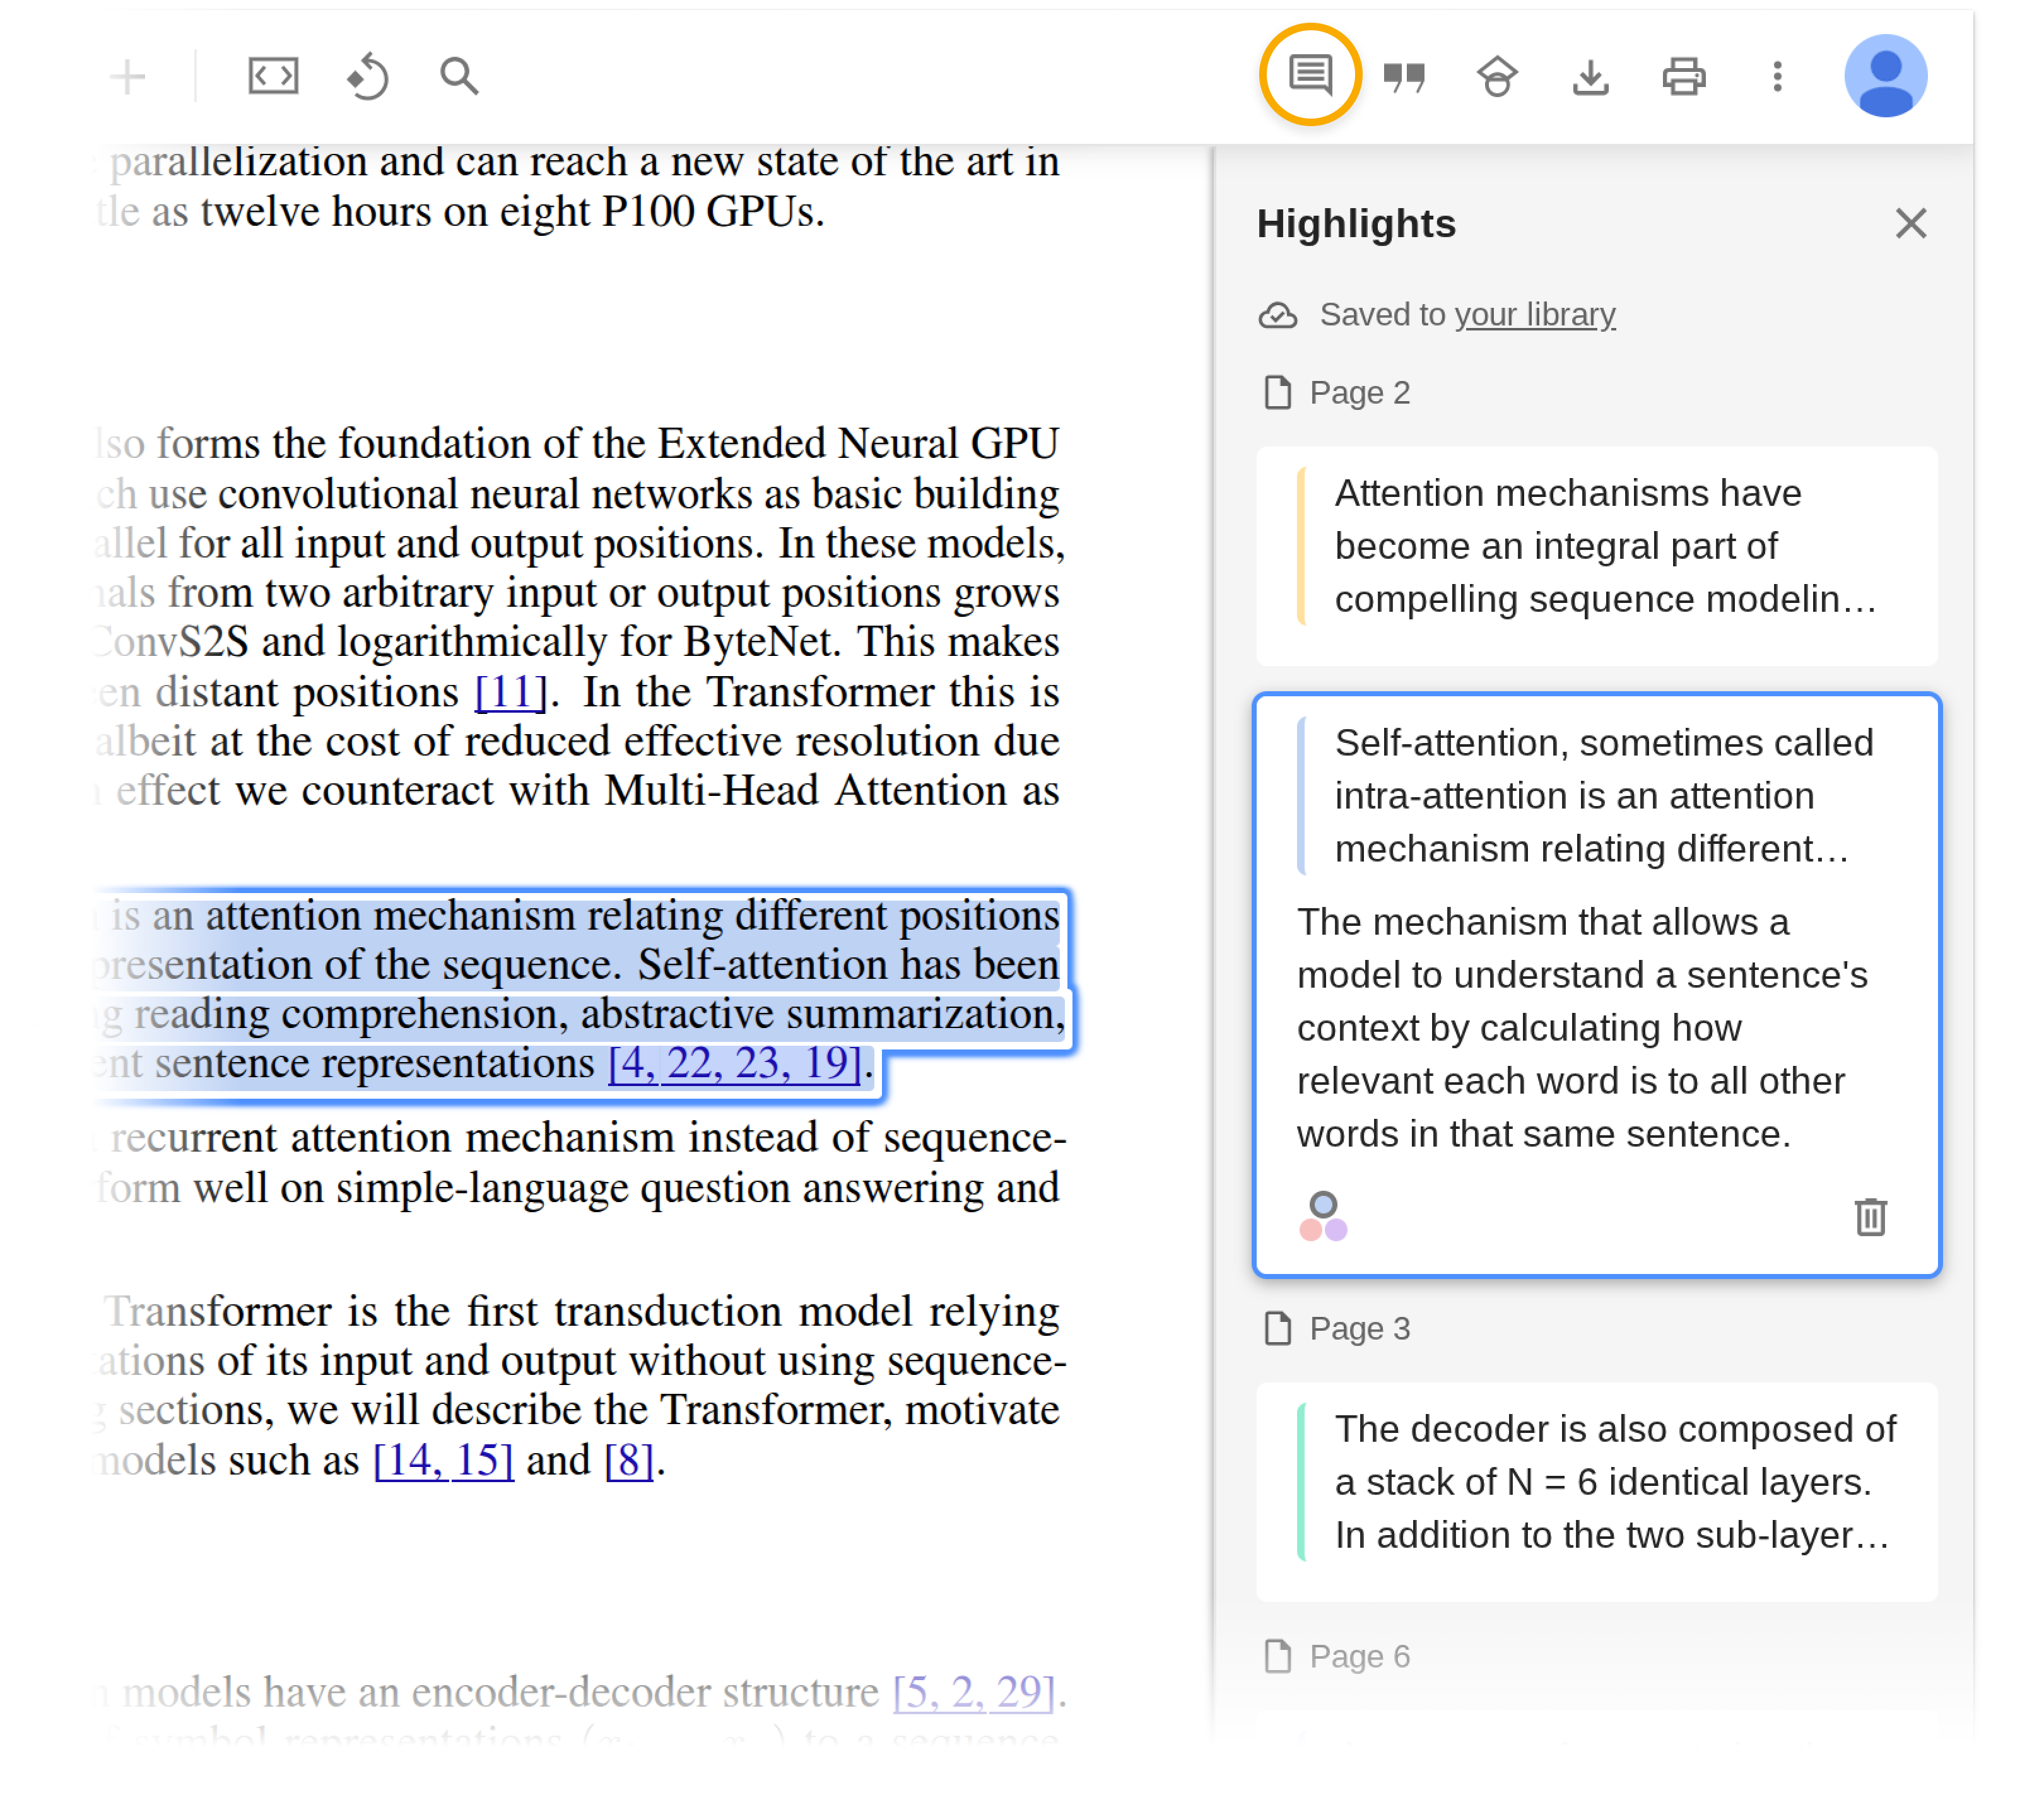Print the document

(x=1684, y=76)
